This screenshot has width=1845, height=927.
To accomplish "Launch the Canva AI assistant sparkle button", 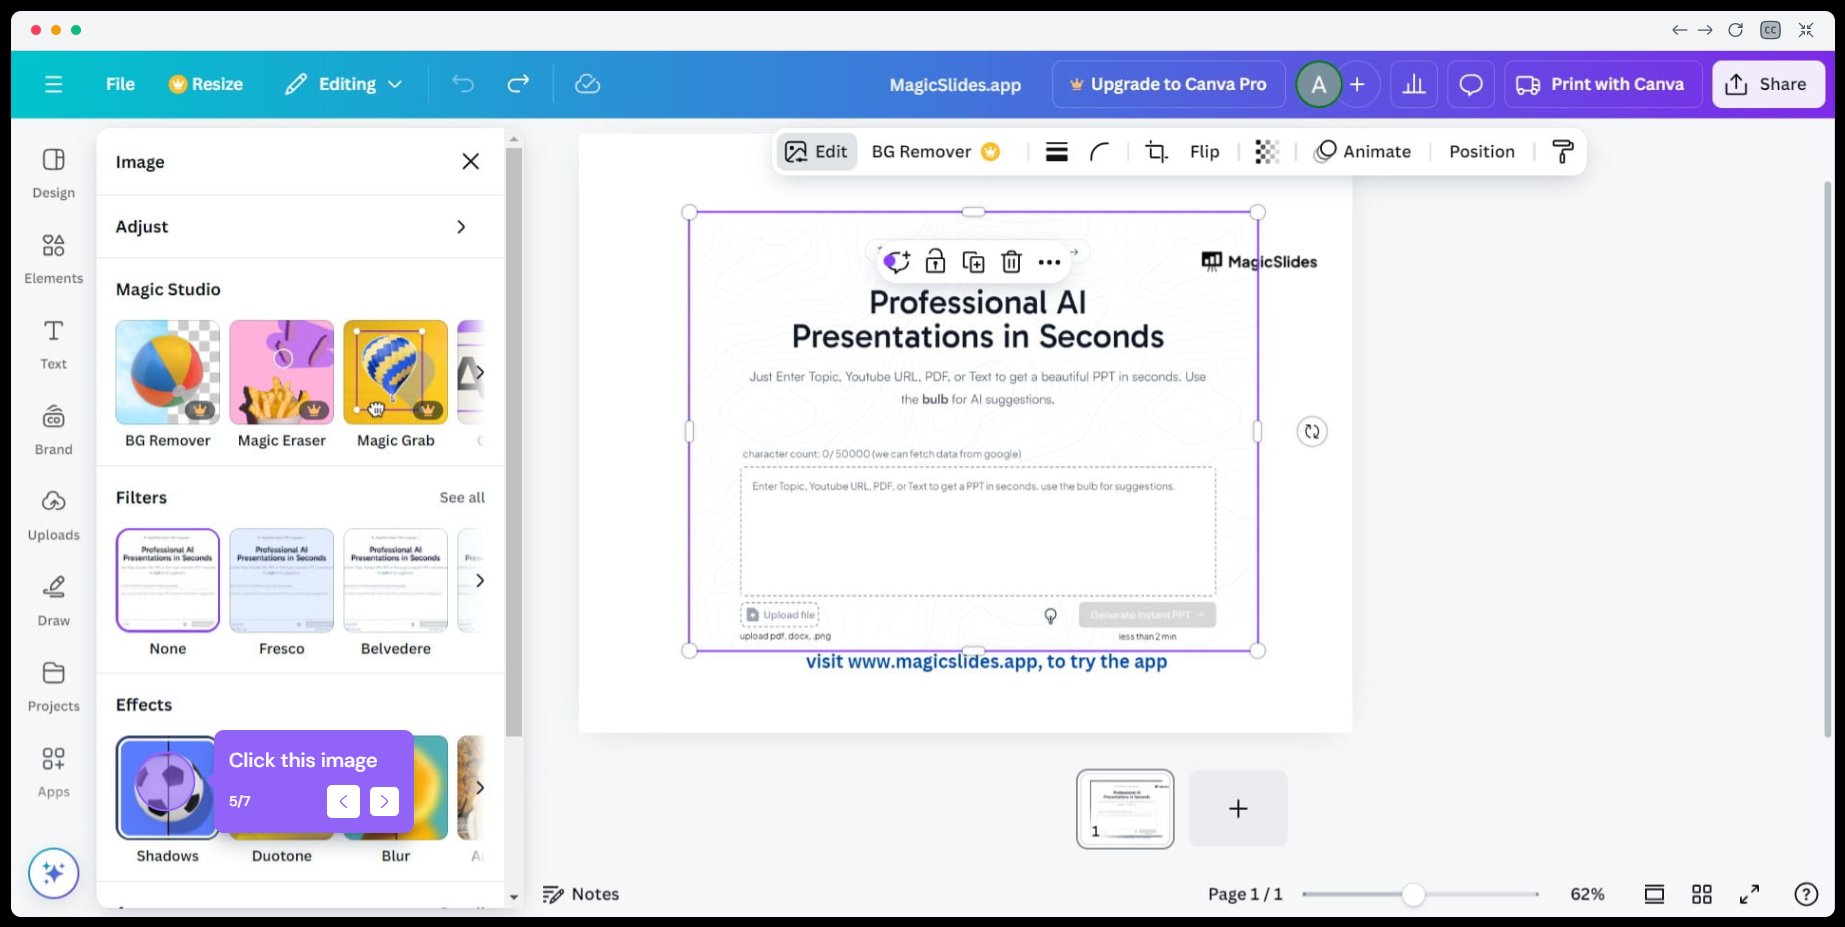I will click(54, 873).
